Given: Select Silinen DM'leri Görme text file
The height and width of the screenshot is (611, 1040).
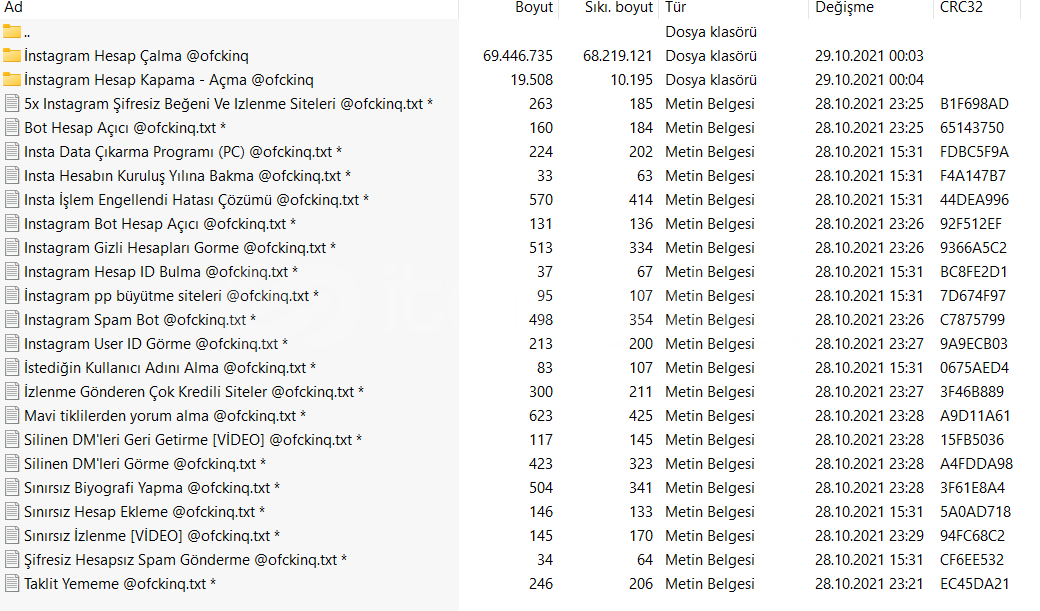Looking at the screenshot, I should click(x=145, y=464).
